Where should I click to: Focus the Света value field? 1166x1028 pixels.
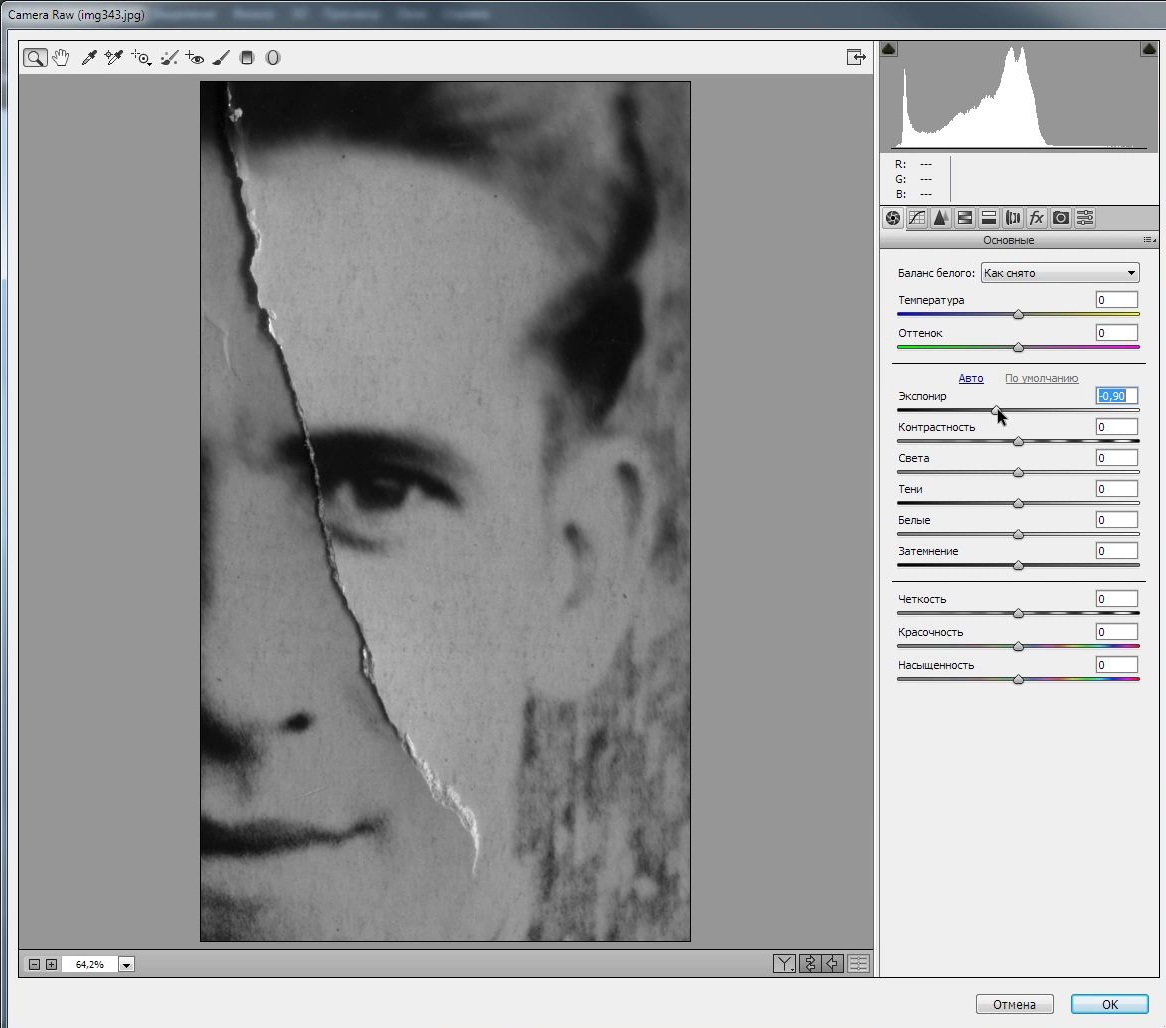click(x=1117, y=458)
